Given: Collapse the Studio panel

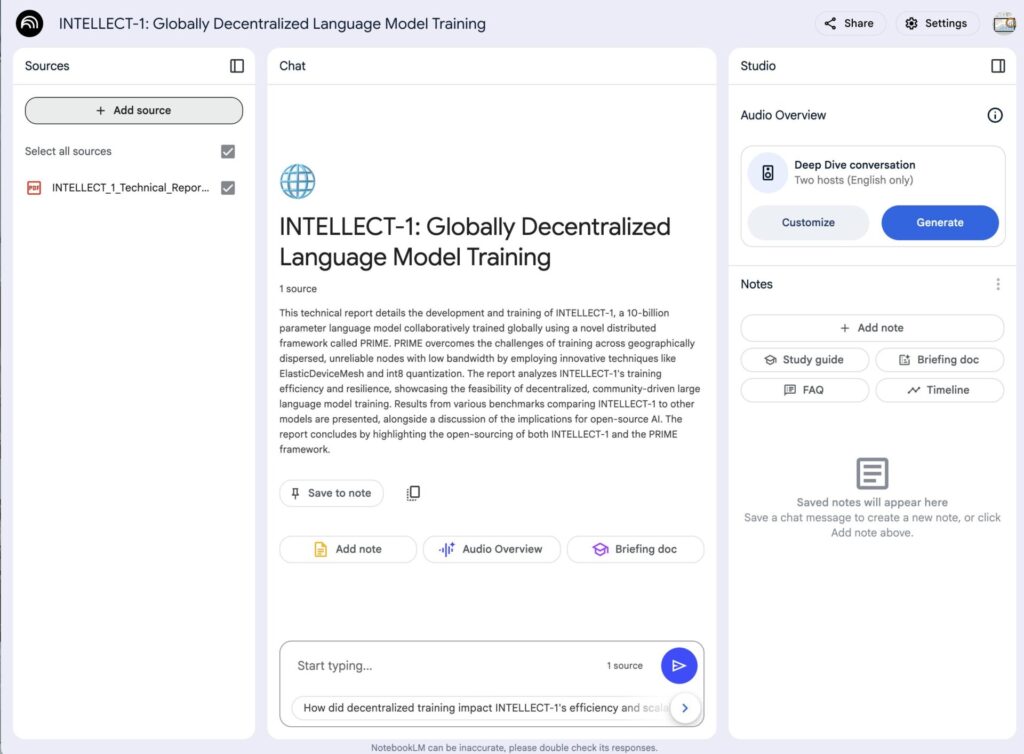Looking at the screenshot, I should pyautogui.click(x=997, y=66).
